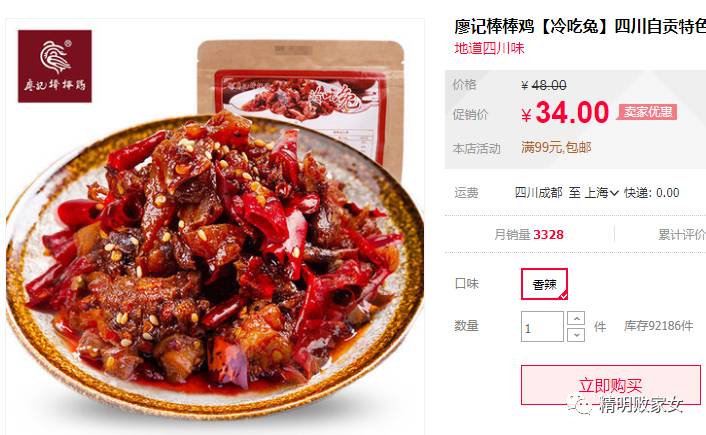The image size is (706, 435).
Task: Click the 廖记棒棒鸡 brand logo
Action: [54, 66]
